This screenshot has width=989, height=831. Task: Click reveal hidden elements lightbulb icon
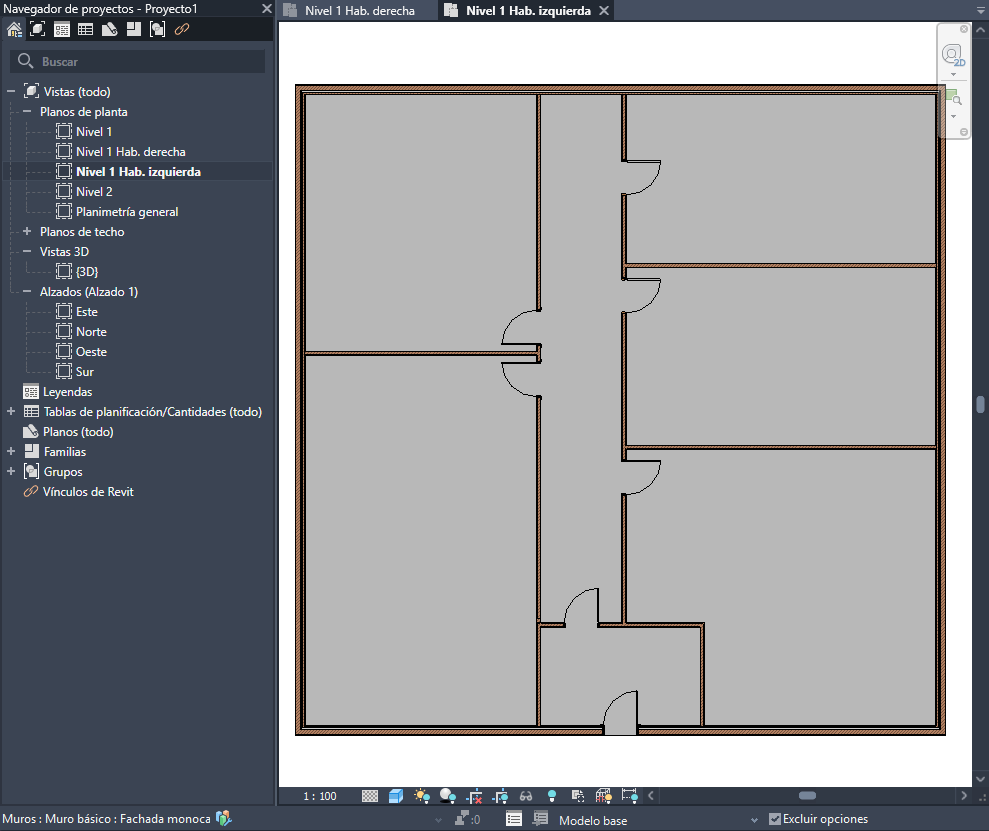(551, 796)
